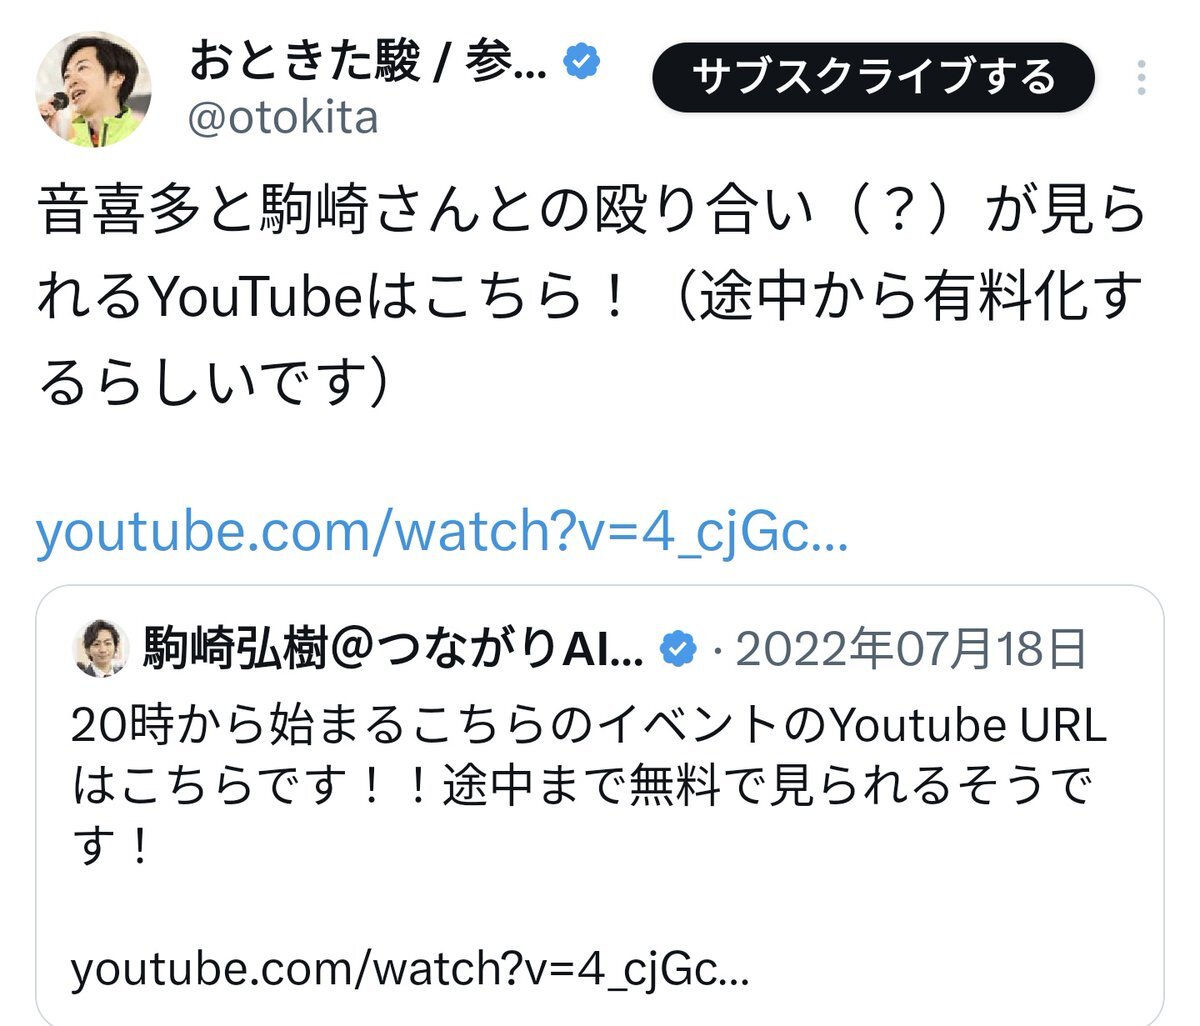Click the verified badge beside 駒崎弘樹@つながりAI

[679, 650]
